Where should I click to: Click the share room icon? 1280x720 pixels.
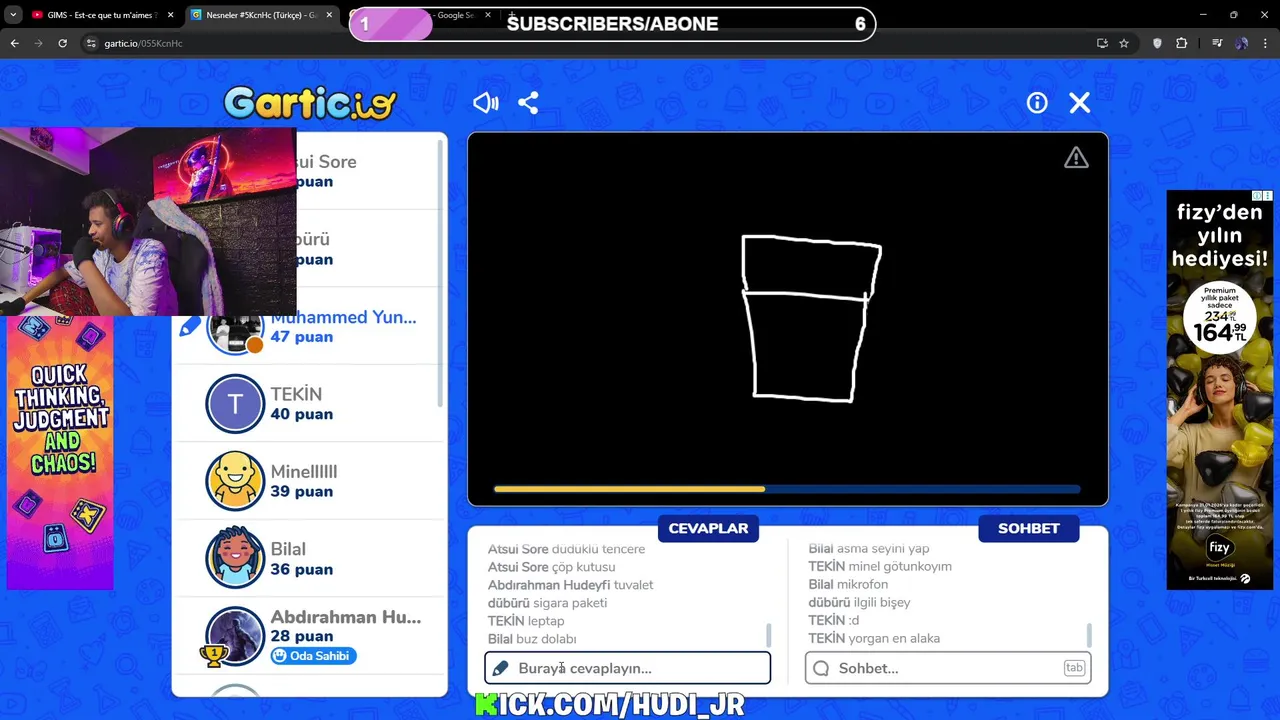click(528, 103)
